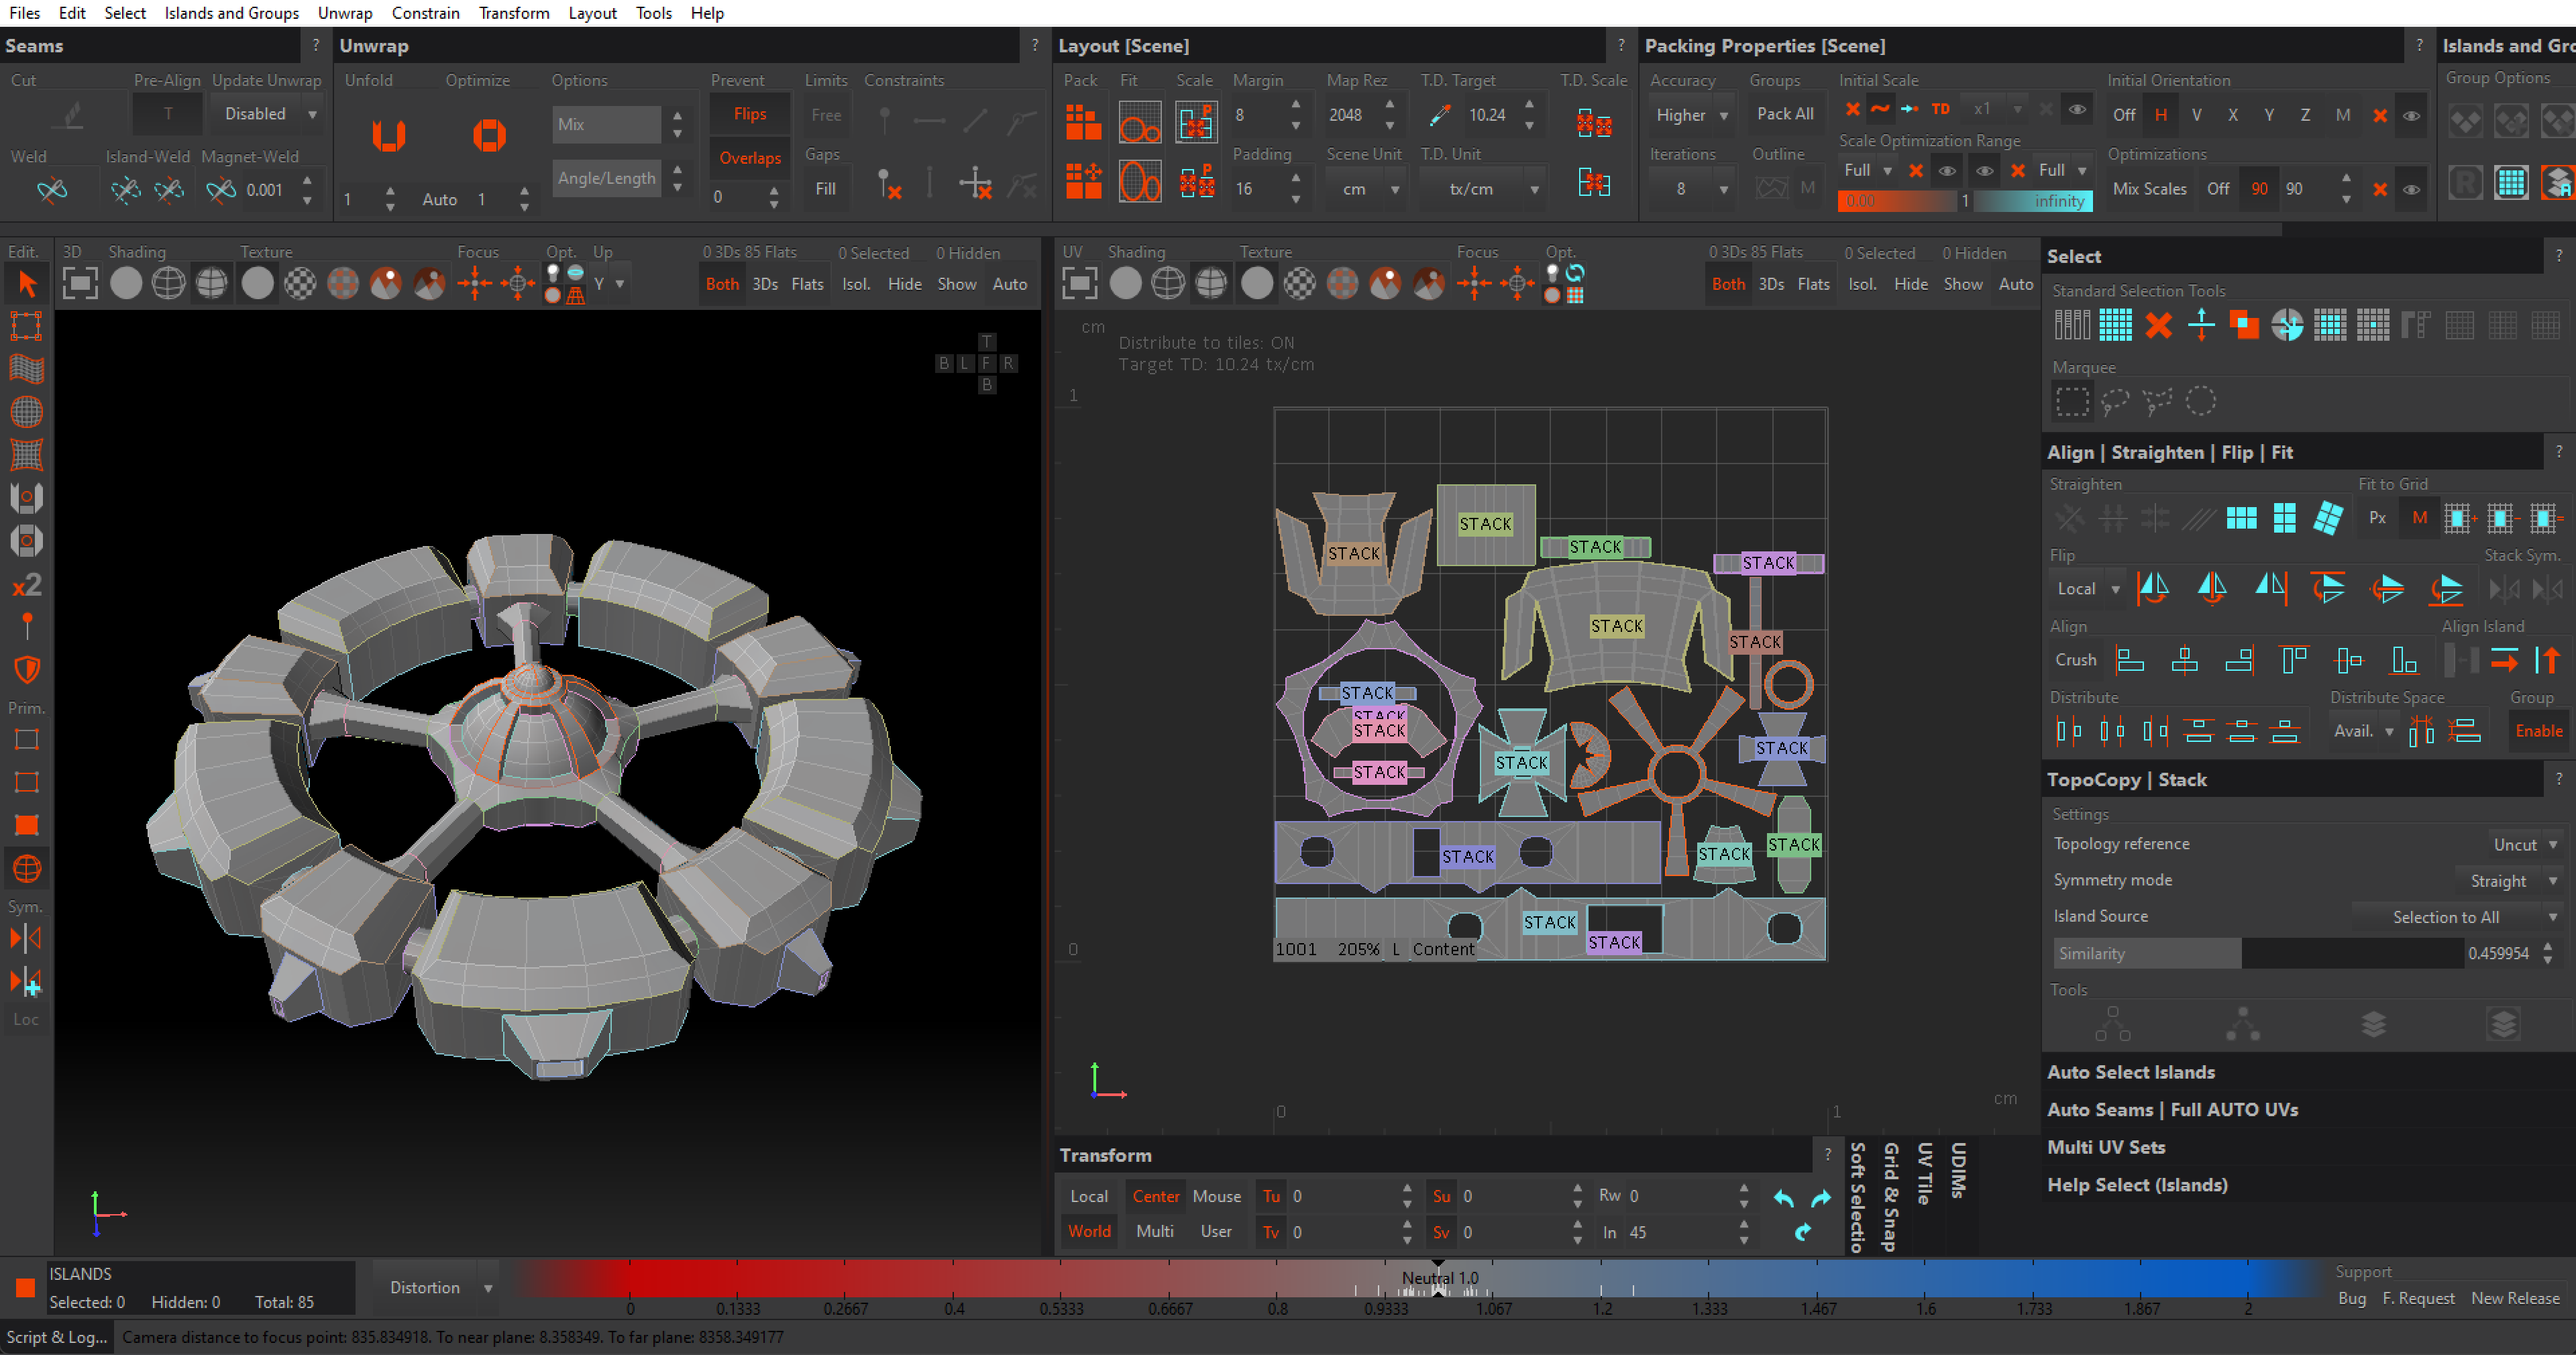Viewport: 2576px width, 1355px height.
Task: Click the orange X deselect icon in Select panel
Action: pyautogui.click(x=2158, y=324)
